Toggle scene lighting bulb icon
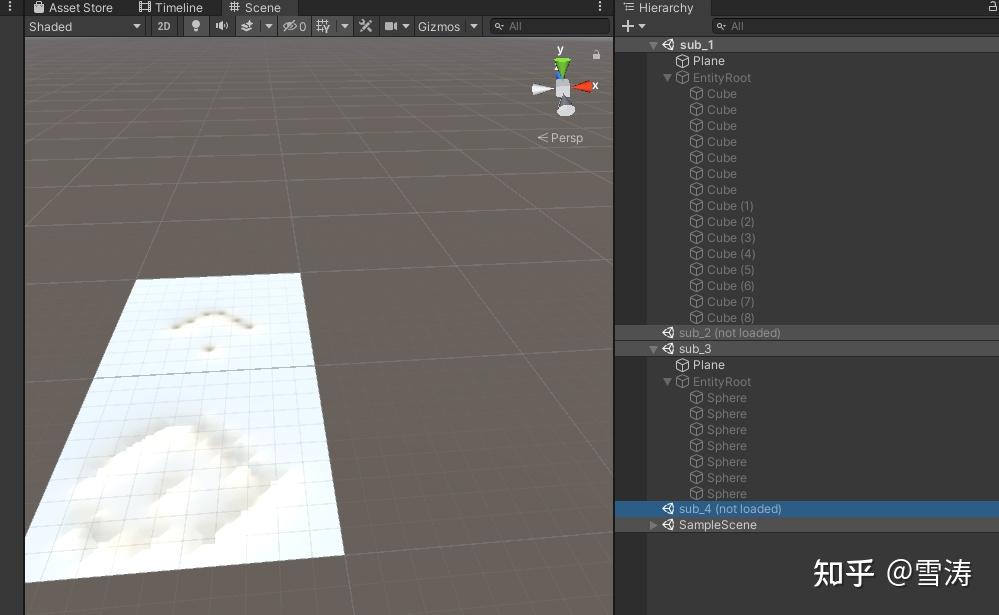 click(196, 26)
